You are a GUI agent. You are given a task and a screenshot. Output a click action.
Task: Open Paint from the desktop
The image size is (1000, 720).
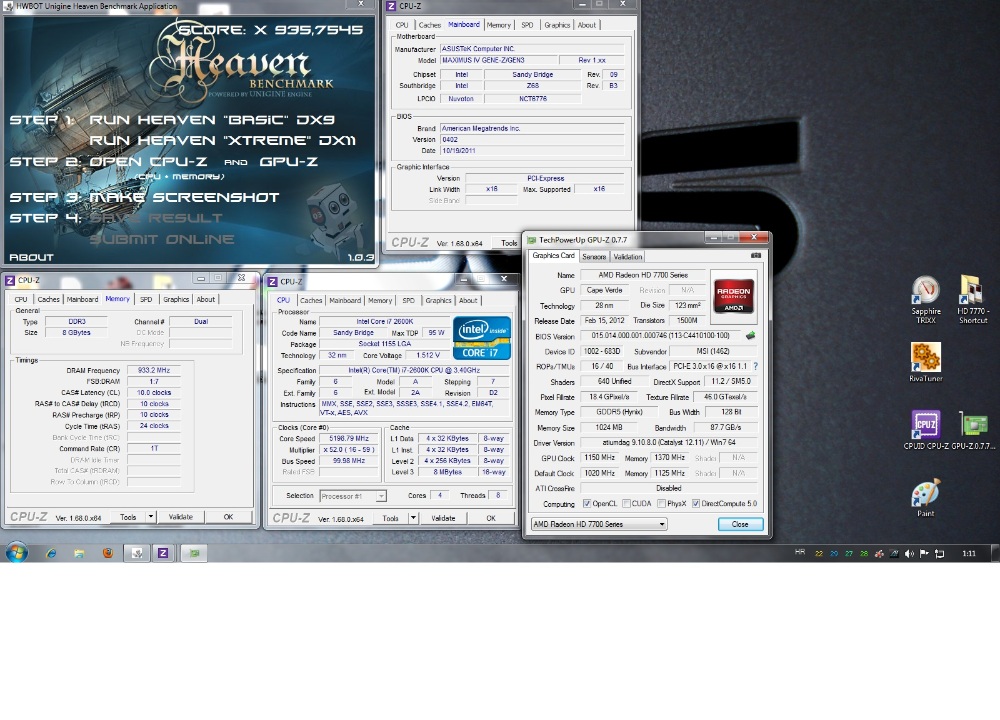click(925, 497)
